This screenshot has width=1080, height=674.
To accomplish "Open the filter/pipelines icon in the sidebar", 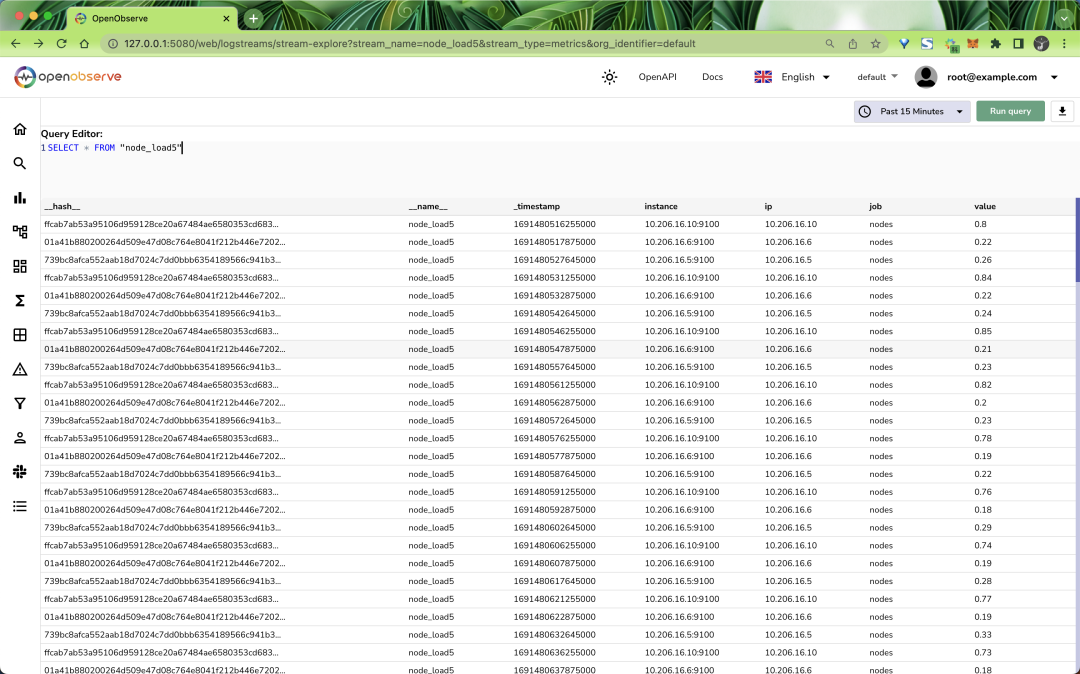I will [19, 403].
